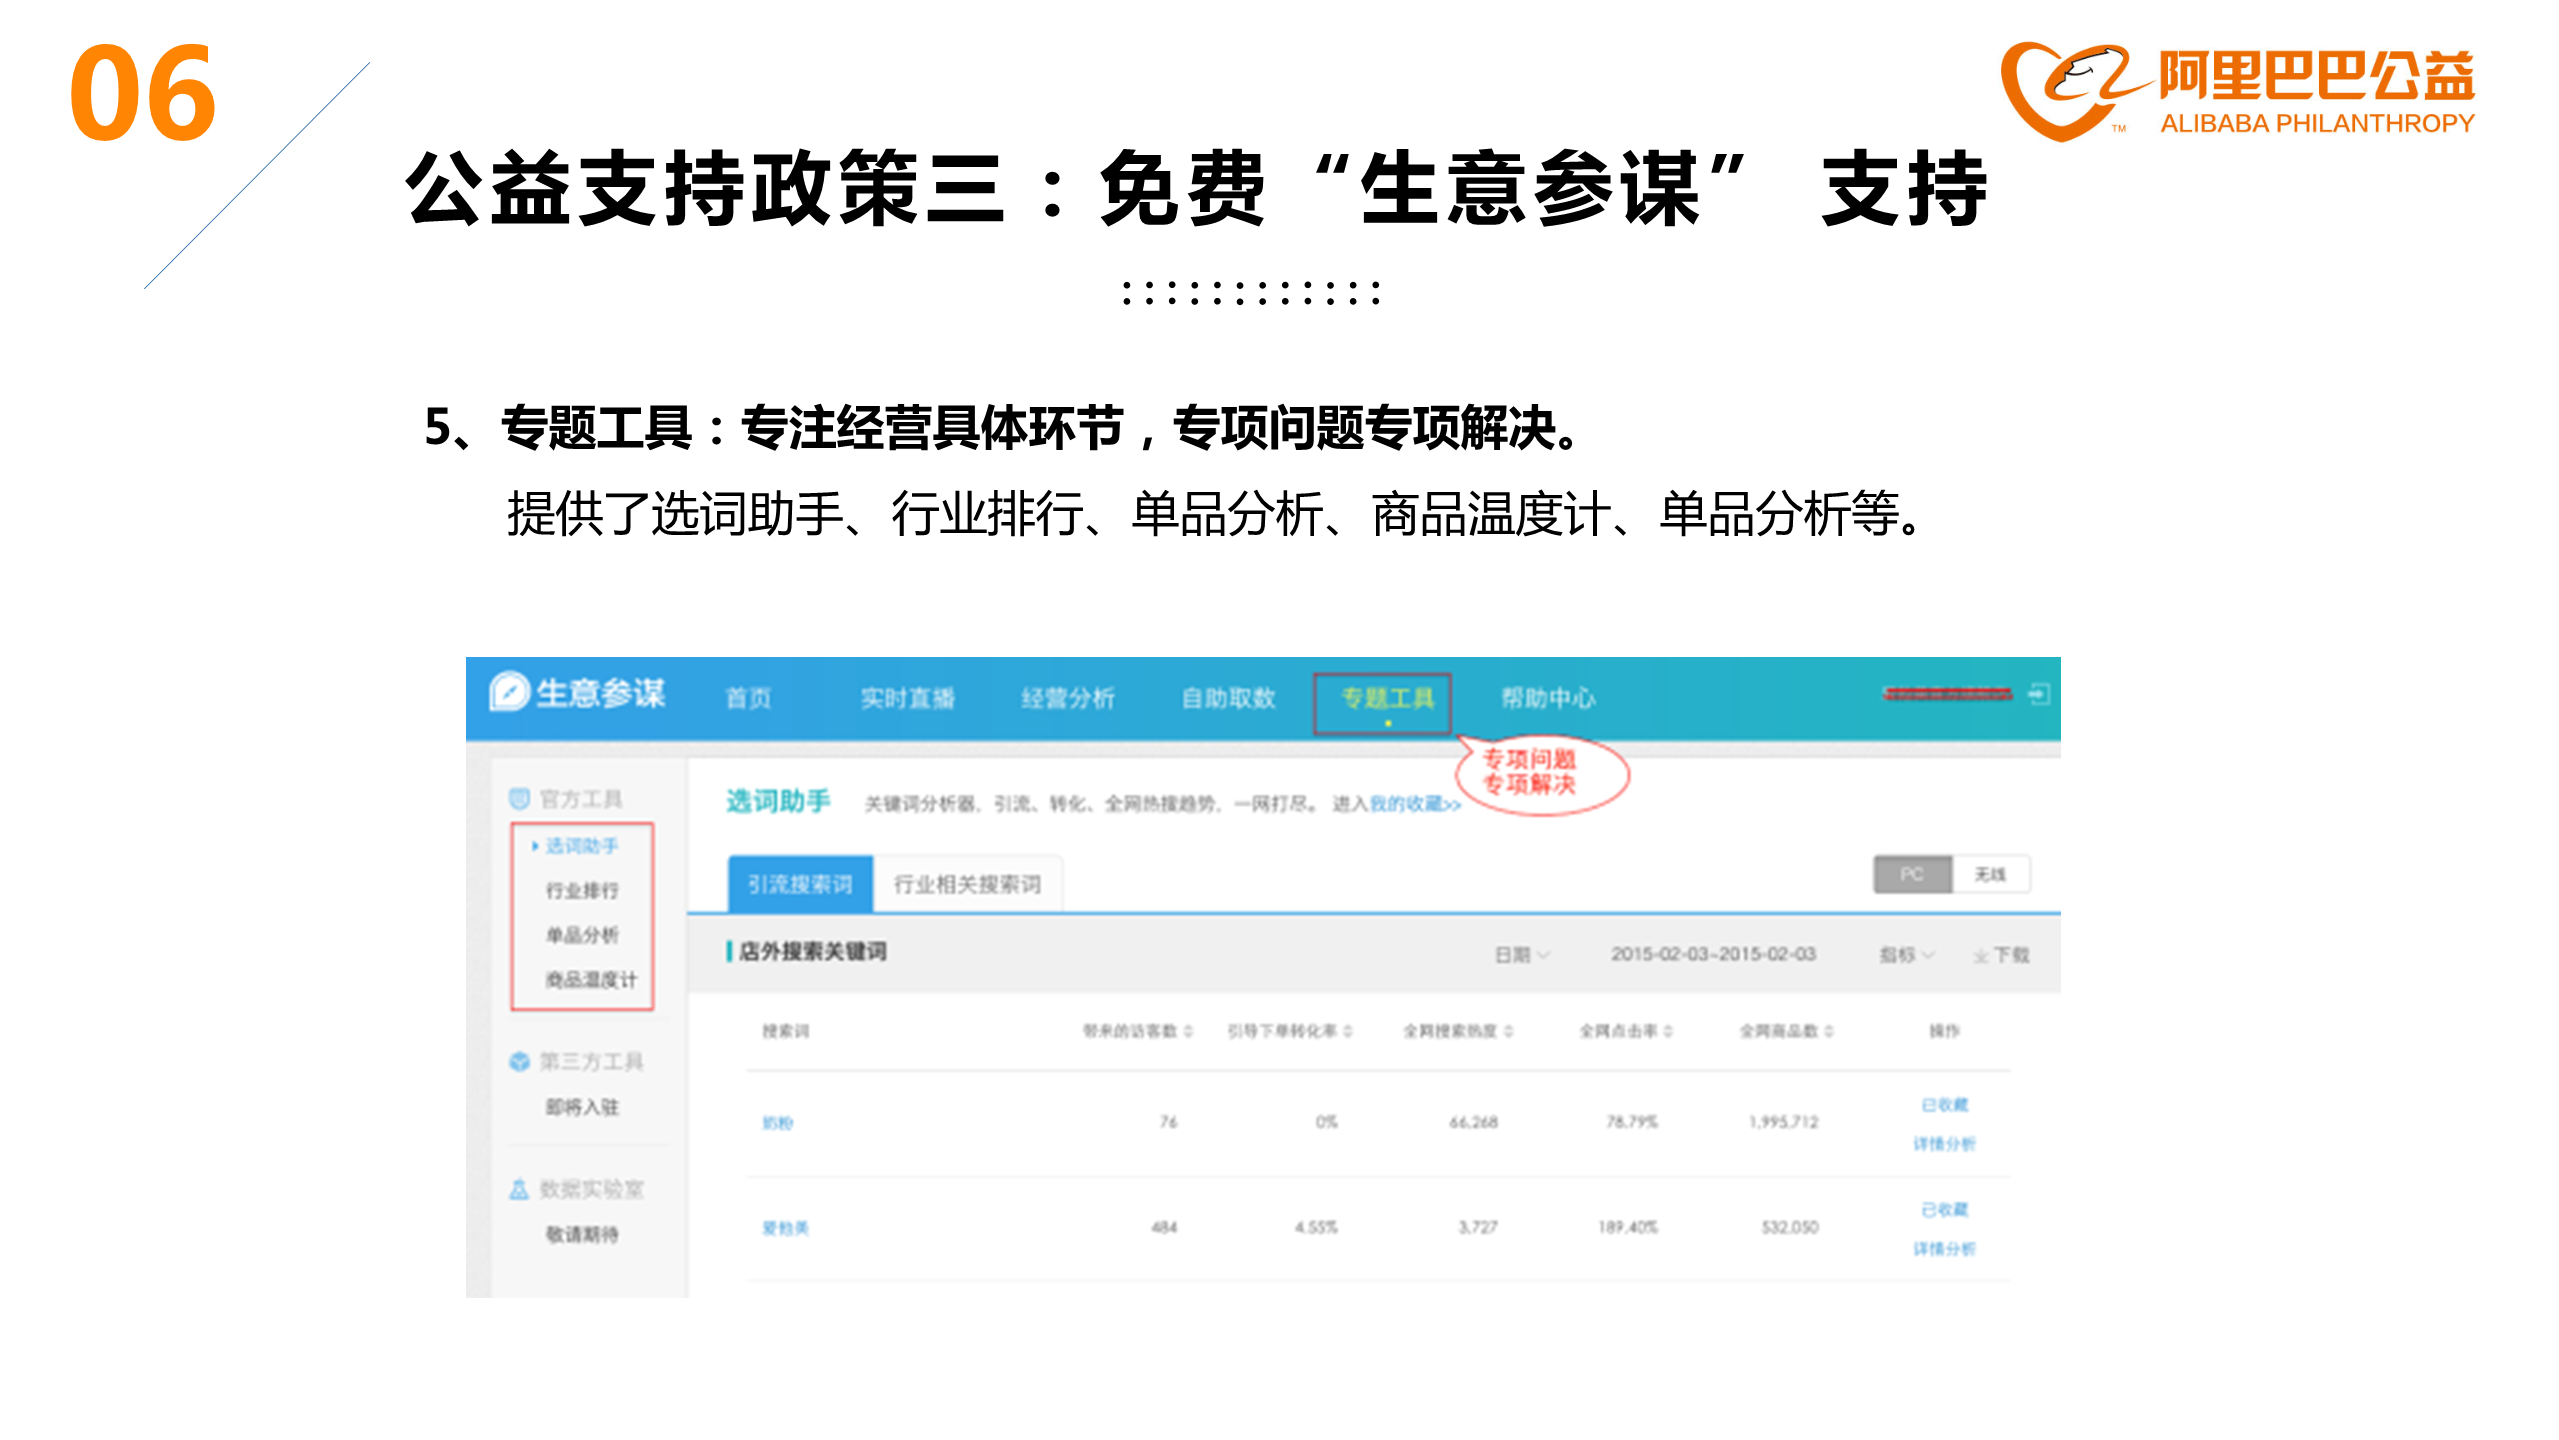Select 商品温度计 in the sidebar
This screenshot has width=2559, height=1440.
click(591, 980)
